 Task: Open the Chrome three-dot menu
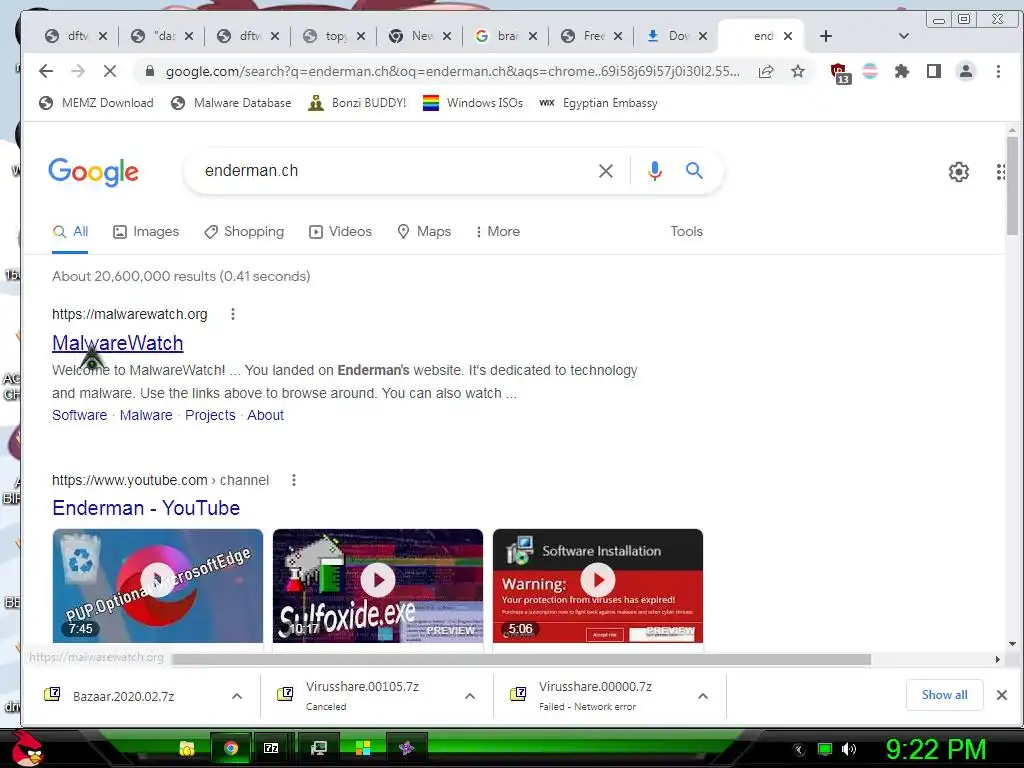point(998,71)
